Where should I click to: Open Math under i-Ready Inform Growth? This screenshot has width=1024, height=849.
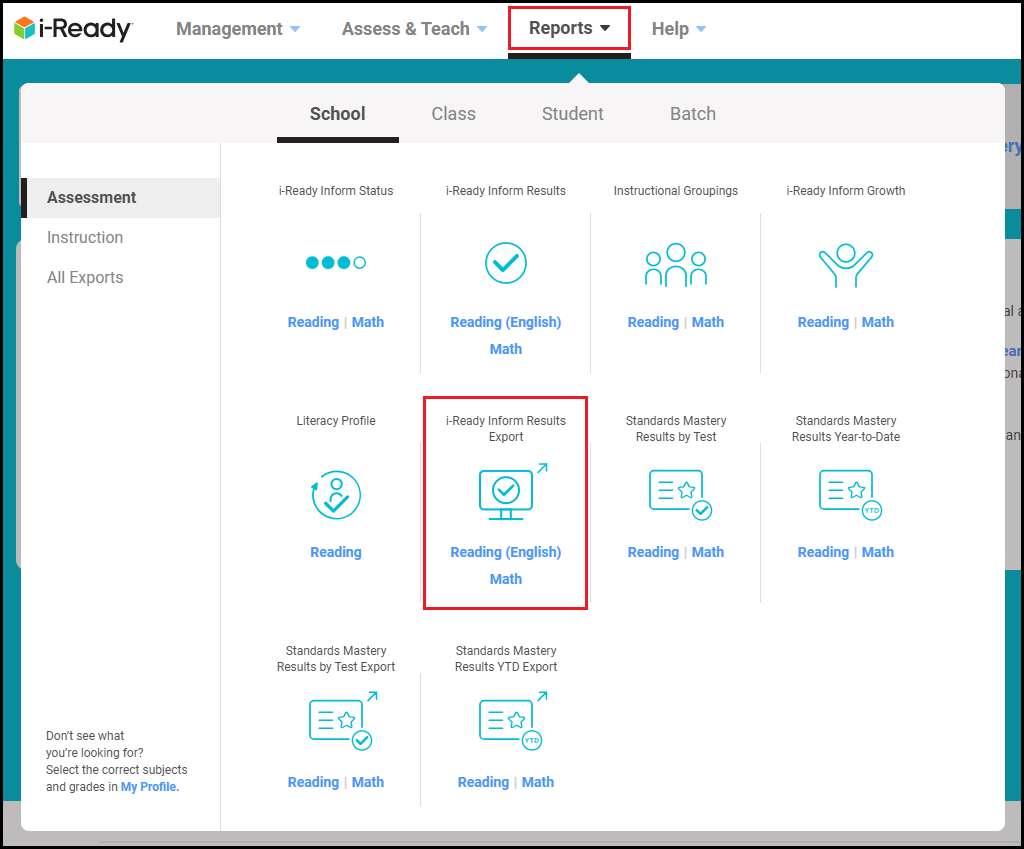[878, 322]
